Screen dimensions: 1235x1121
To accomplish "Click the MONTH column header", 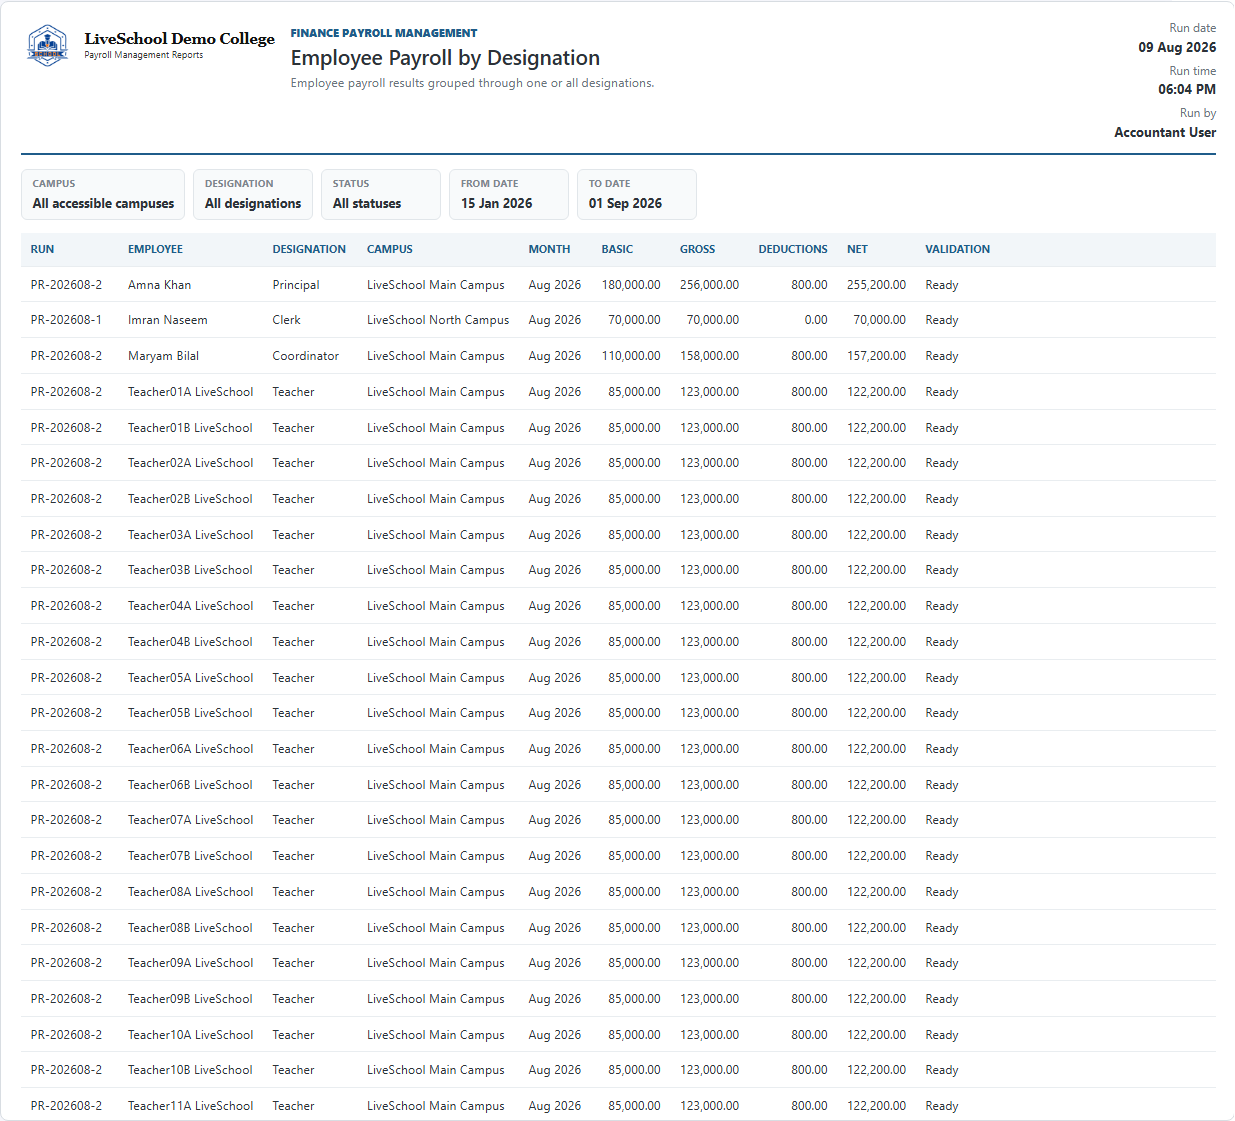I will click(x=549, y=249).
